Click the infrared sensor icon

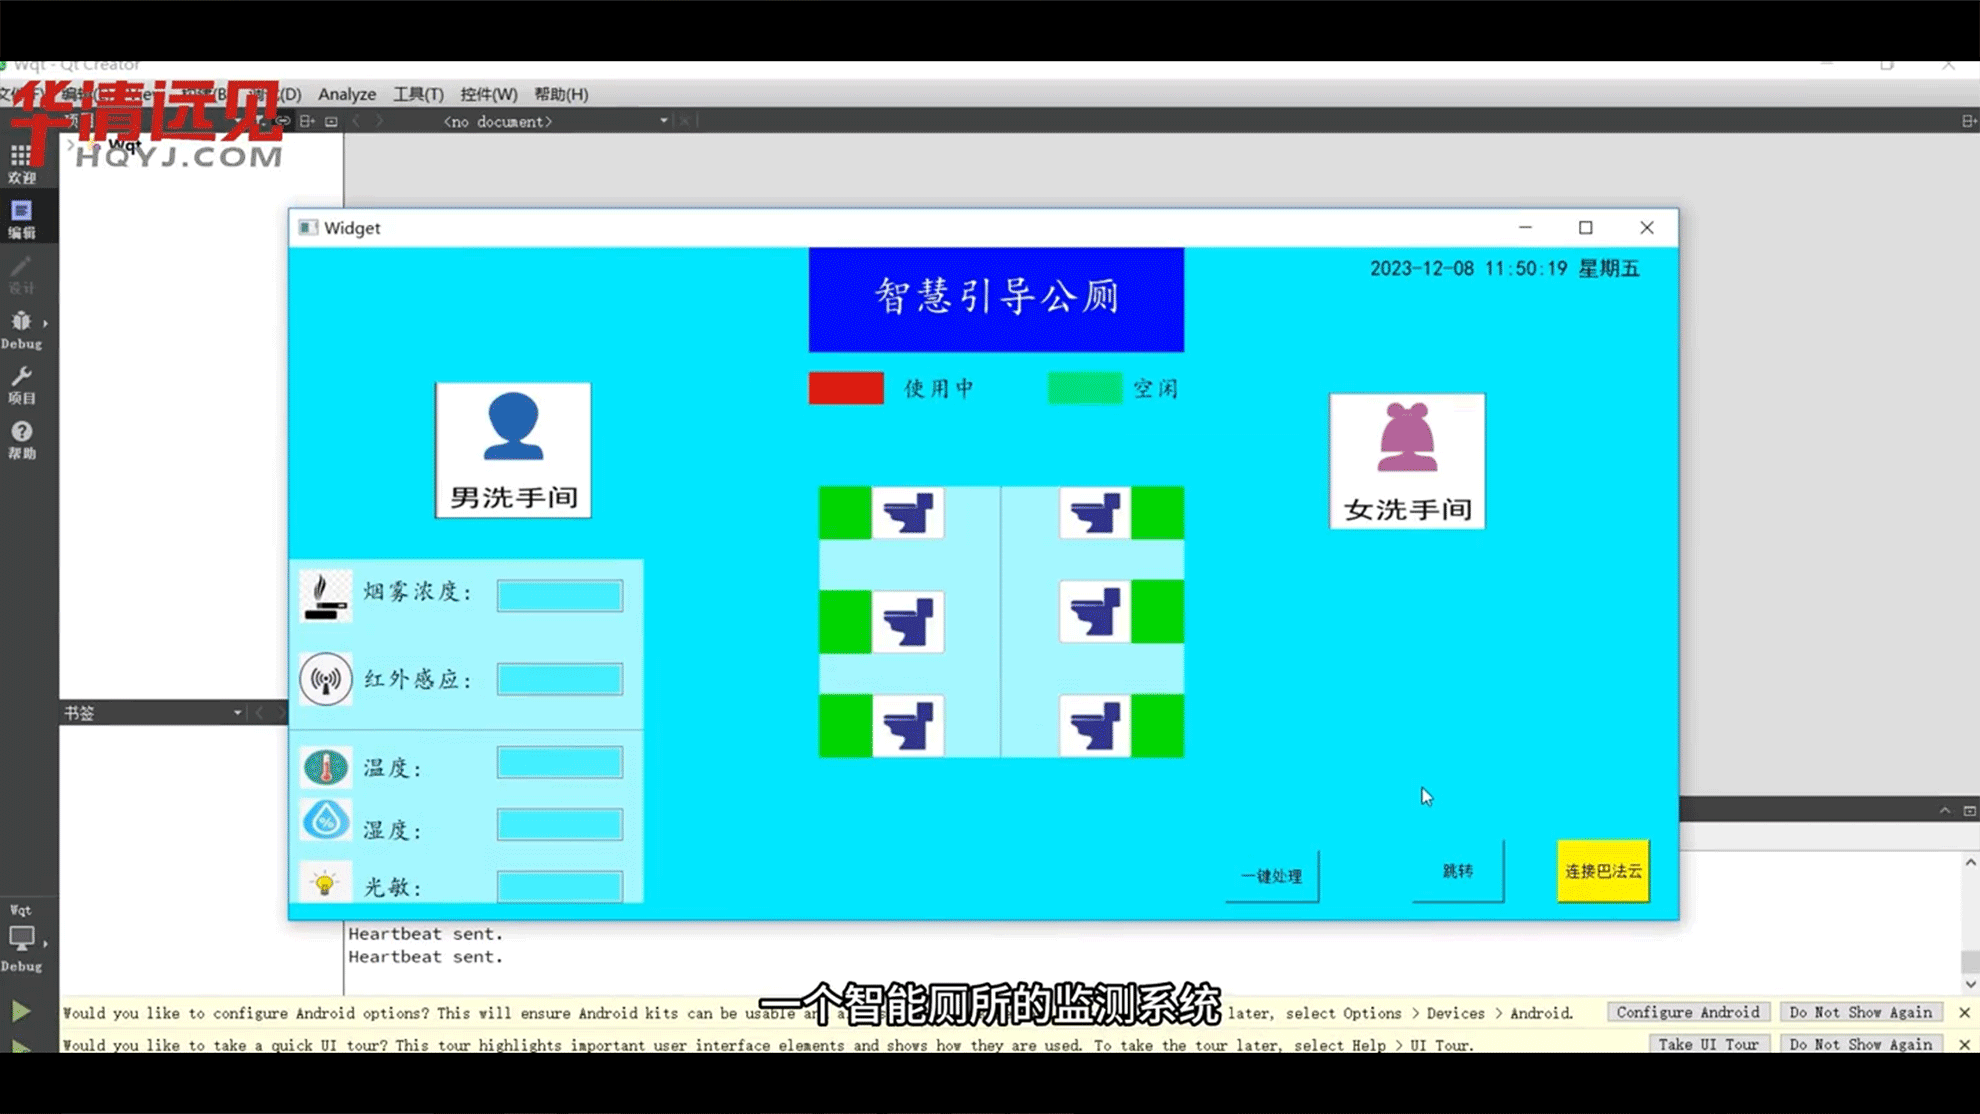[x=326, y=679]
